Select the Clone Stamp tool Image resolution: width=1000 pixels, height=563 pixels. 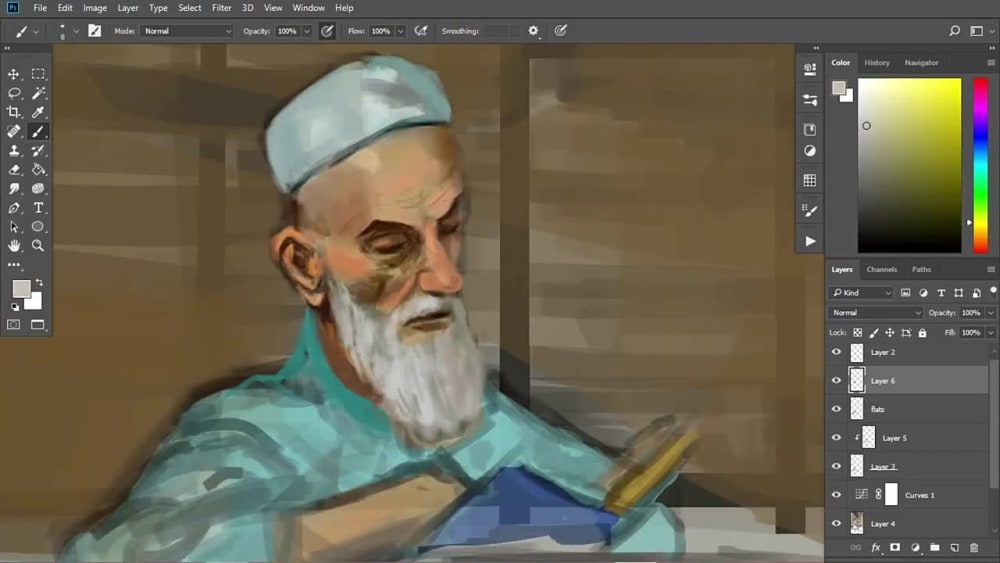coord(13,150)
